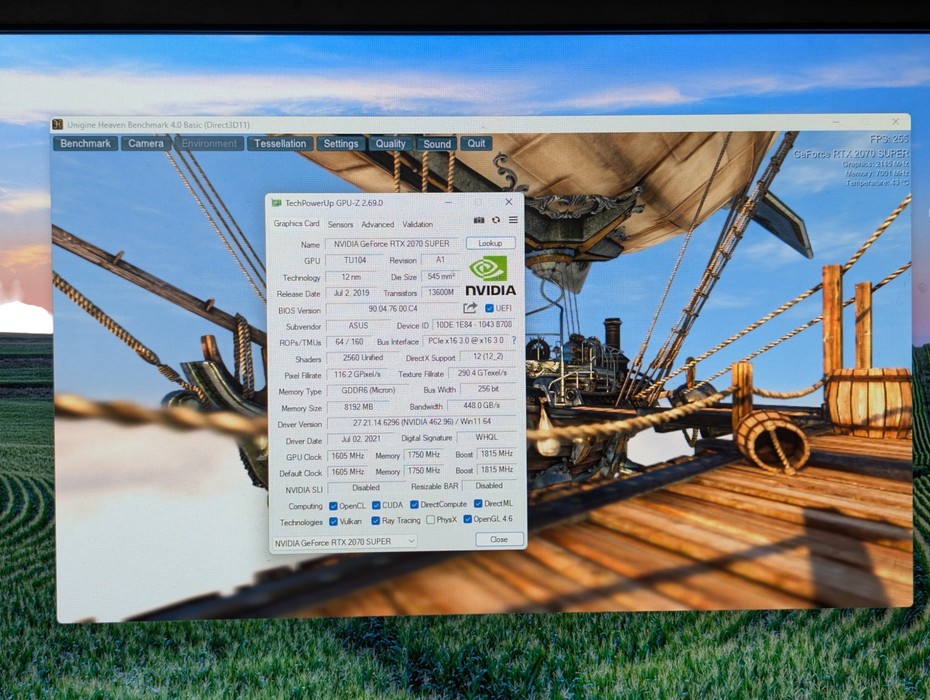The width and height of the screenshot is (930, 700).
Task: Click the Digital Signature WHQL value
Action: pyautogui.click(x=486, y=437)
